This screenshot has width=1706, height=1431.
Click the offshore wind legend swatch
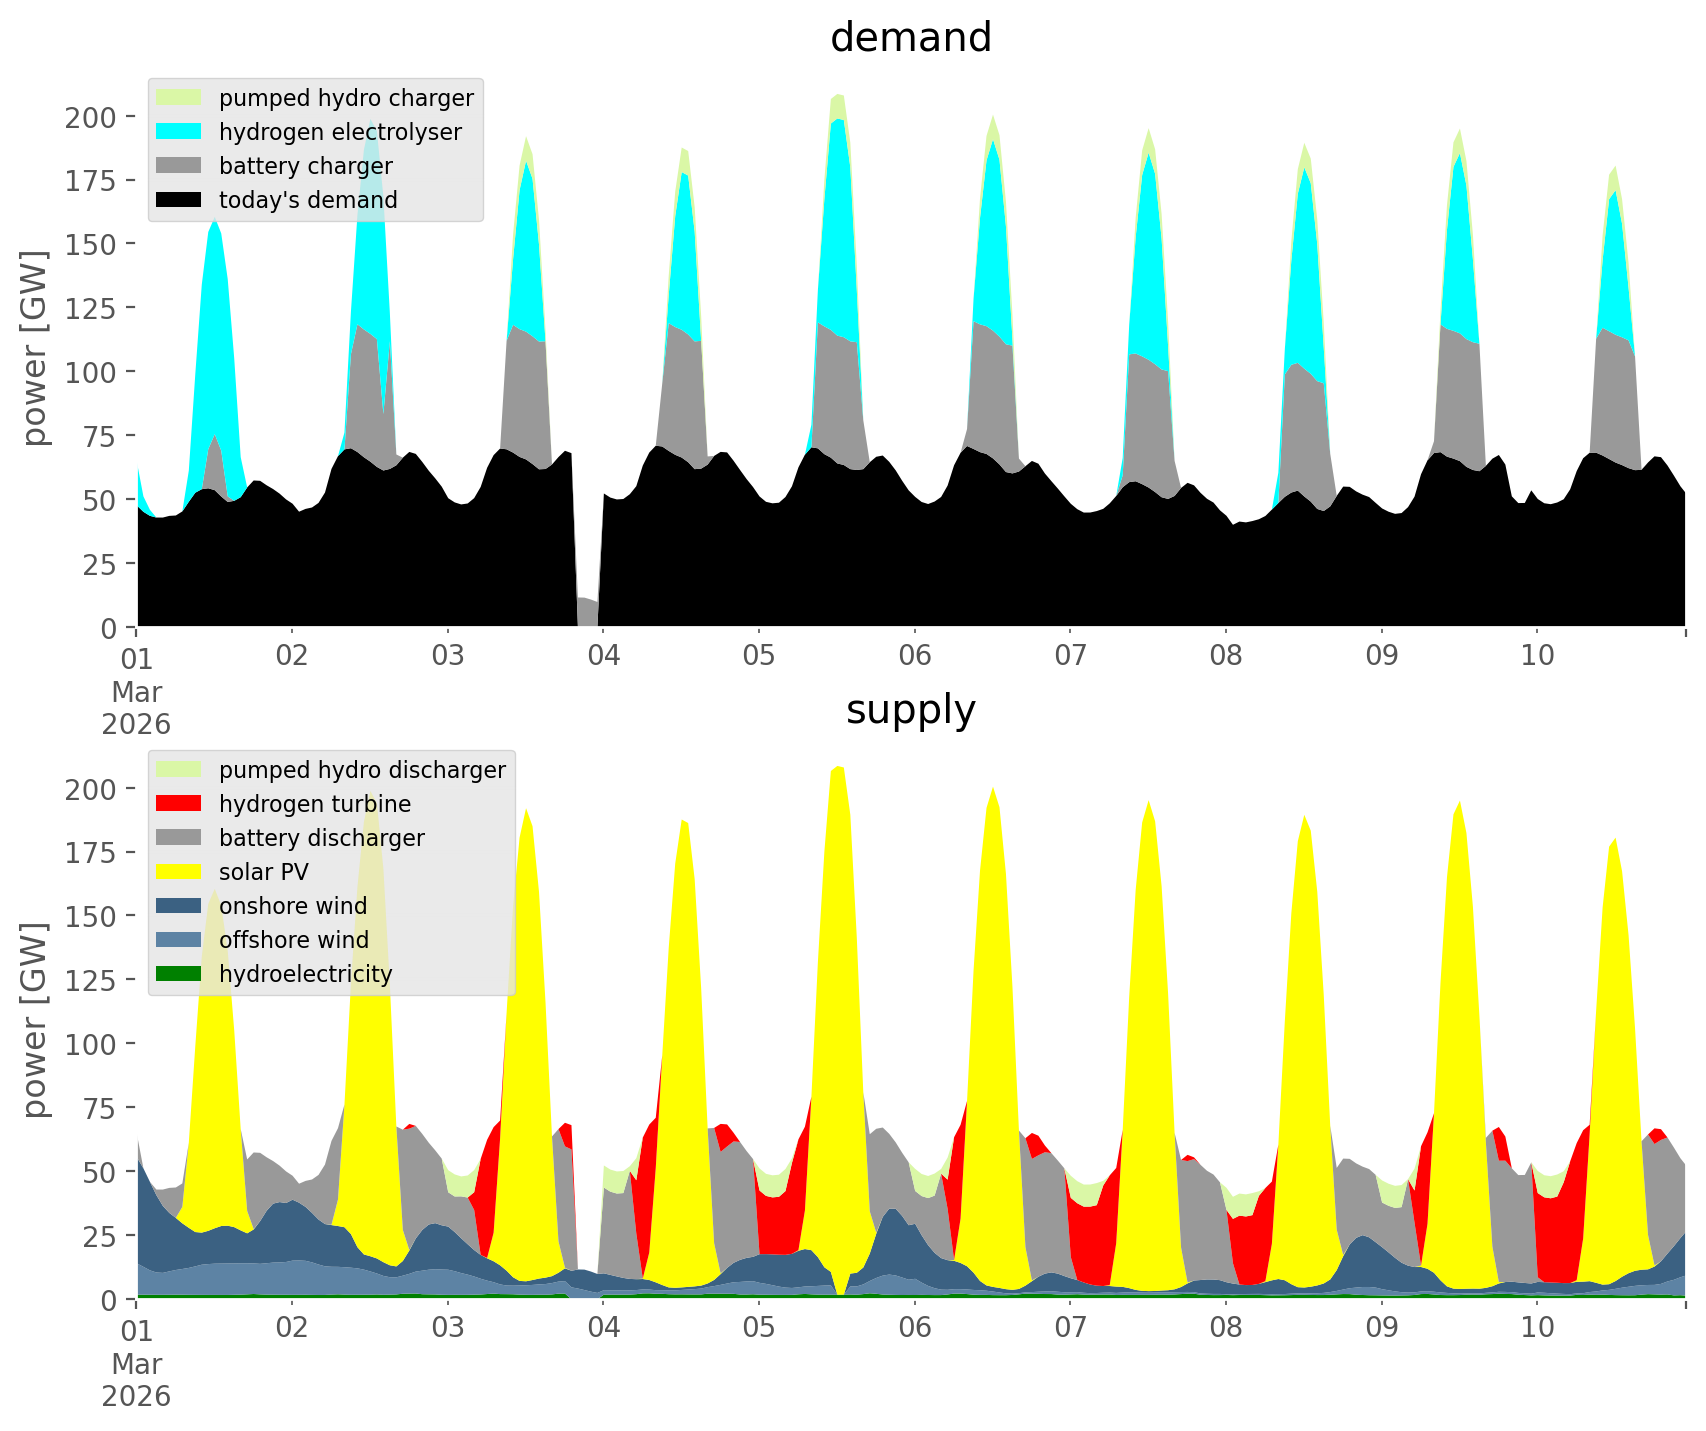179,940
